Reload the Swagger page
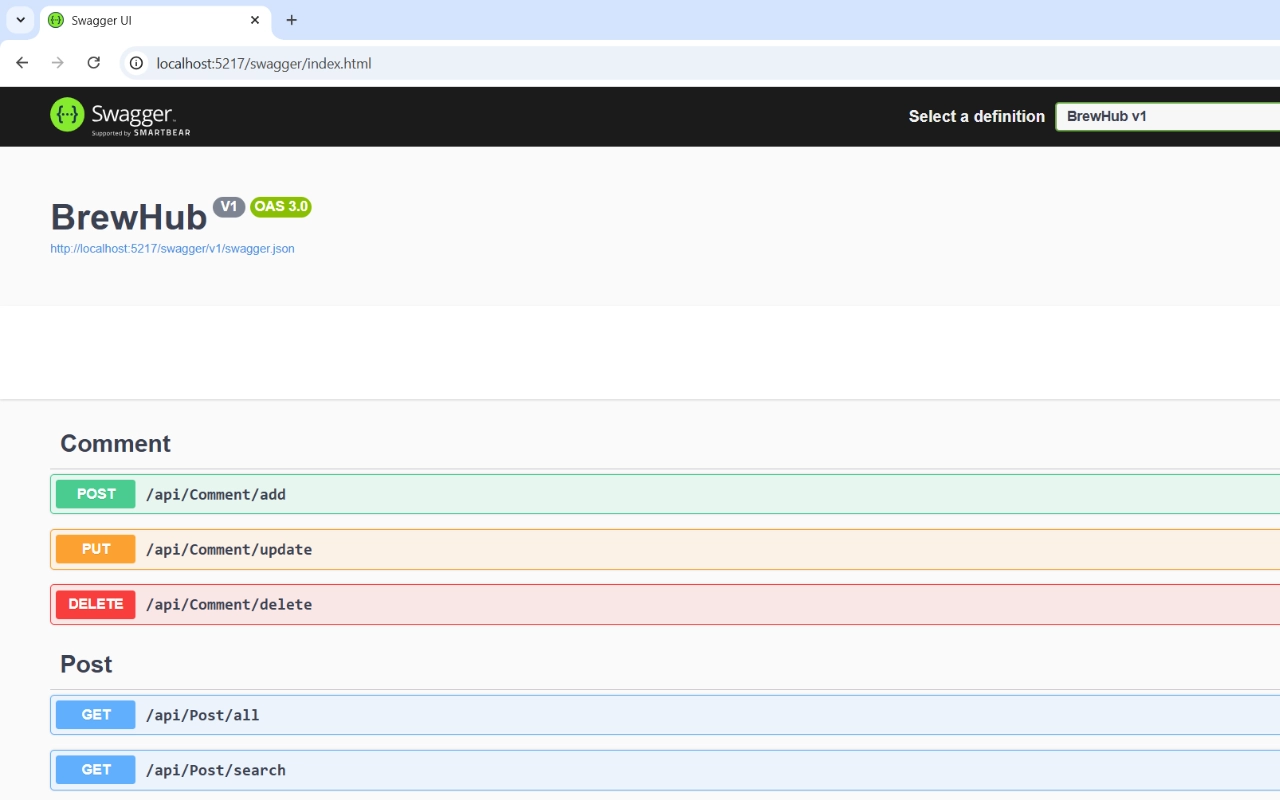Viewport: 1280px width, 800px height. tap(94, 63)
